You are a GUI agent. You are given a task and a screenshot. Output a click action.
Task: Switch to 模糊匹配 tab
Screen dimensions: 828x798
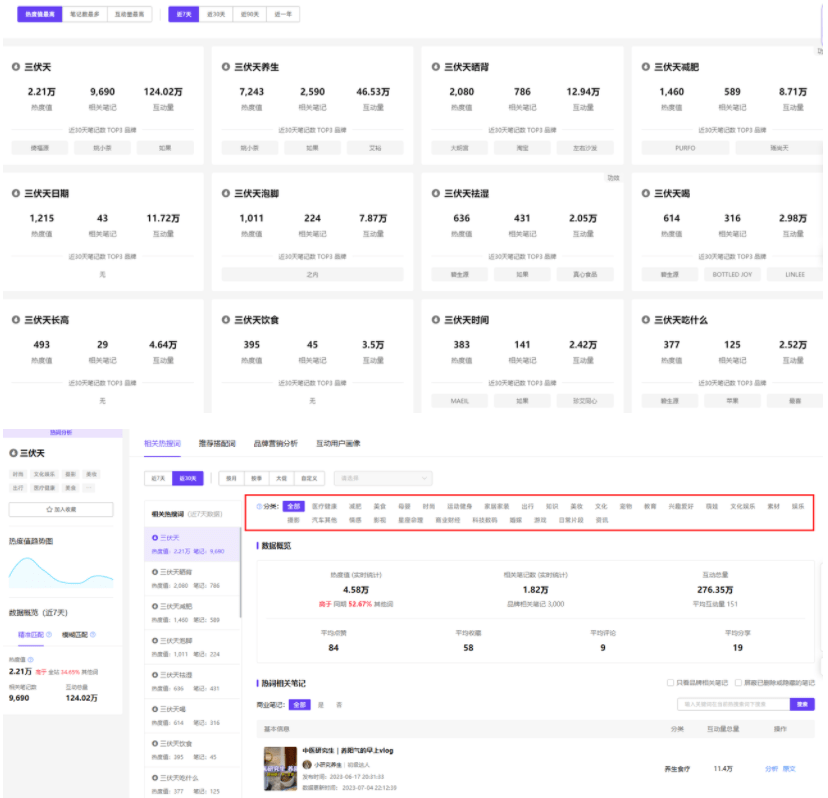(75, 634)
